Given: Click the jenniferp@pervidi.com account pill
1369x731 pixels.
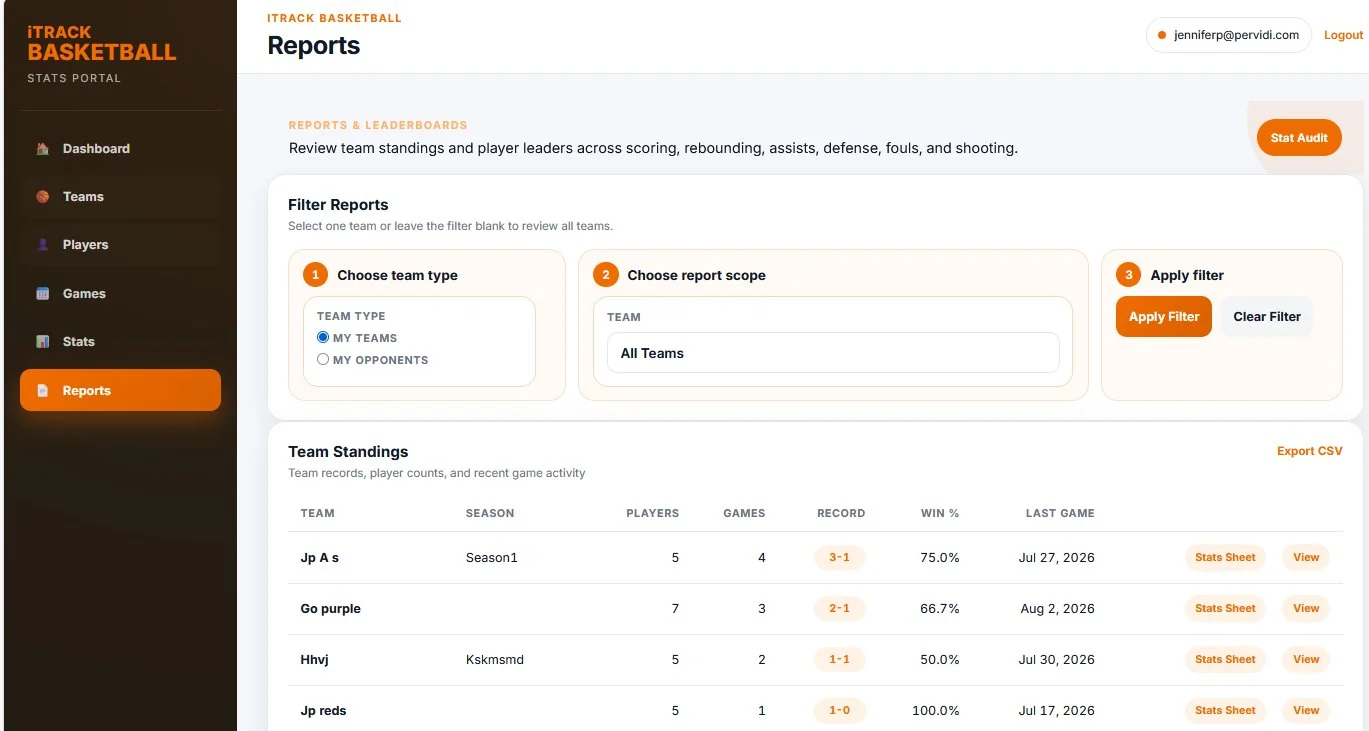Looking at the screenshot, I should (x=1228, y=35).
